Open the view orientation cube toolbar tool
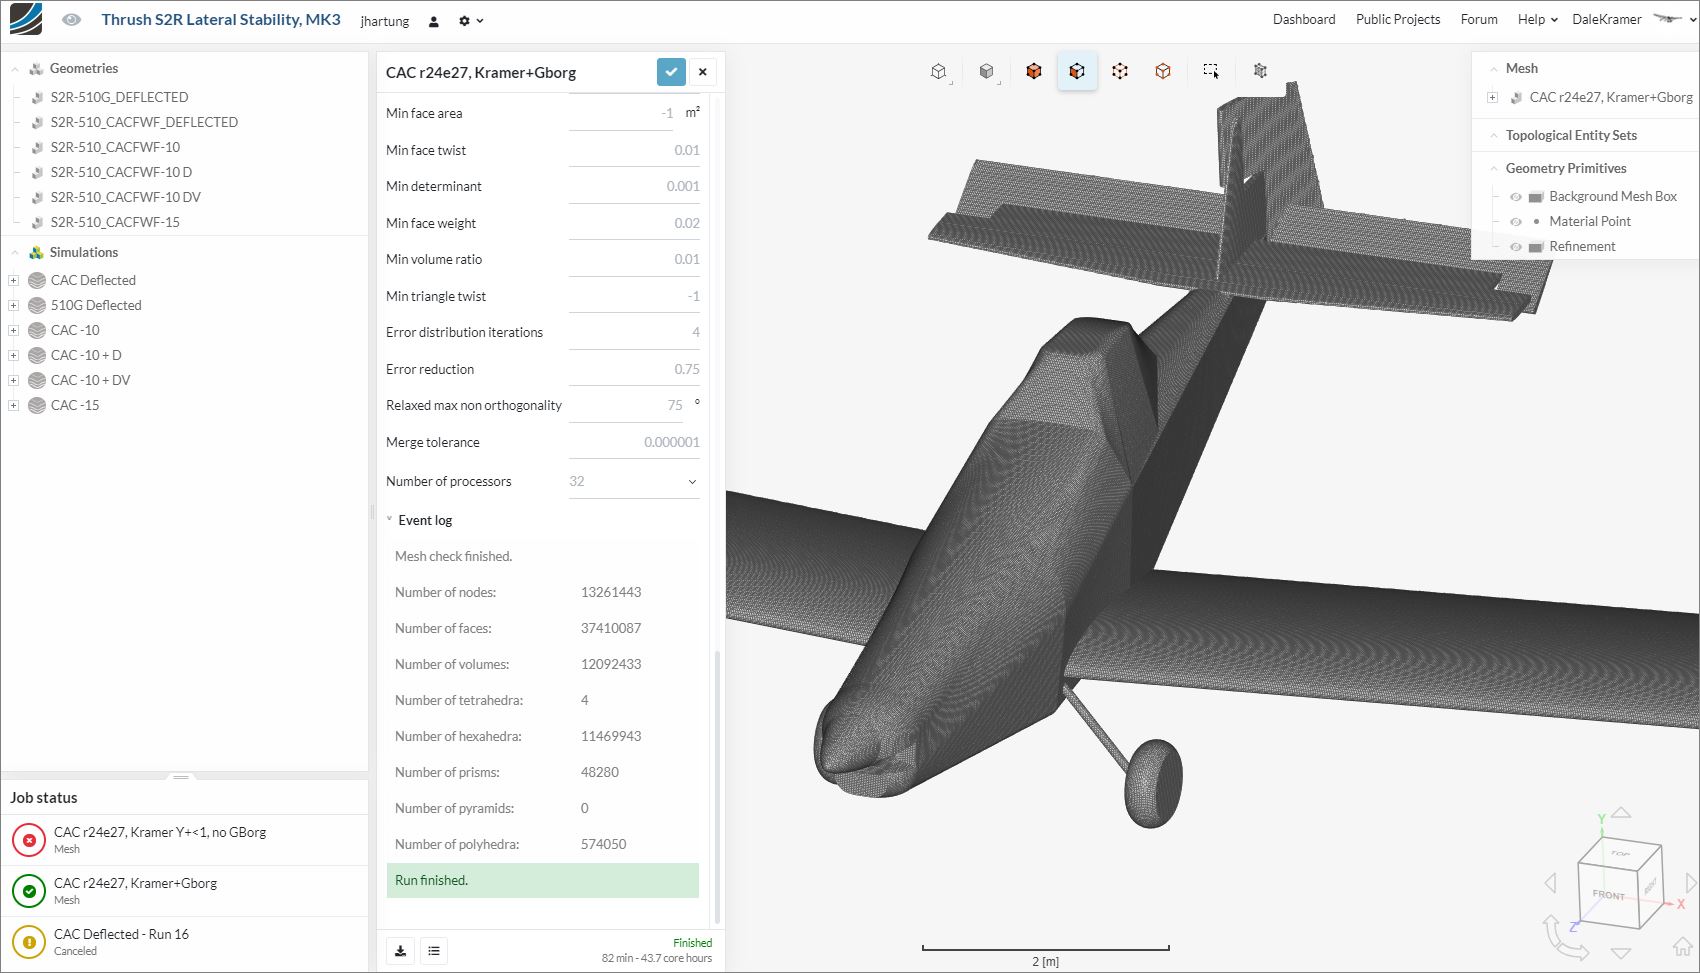The height and width of the screenshot is (973, 1700). 938,71
